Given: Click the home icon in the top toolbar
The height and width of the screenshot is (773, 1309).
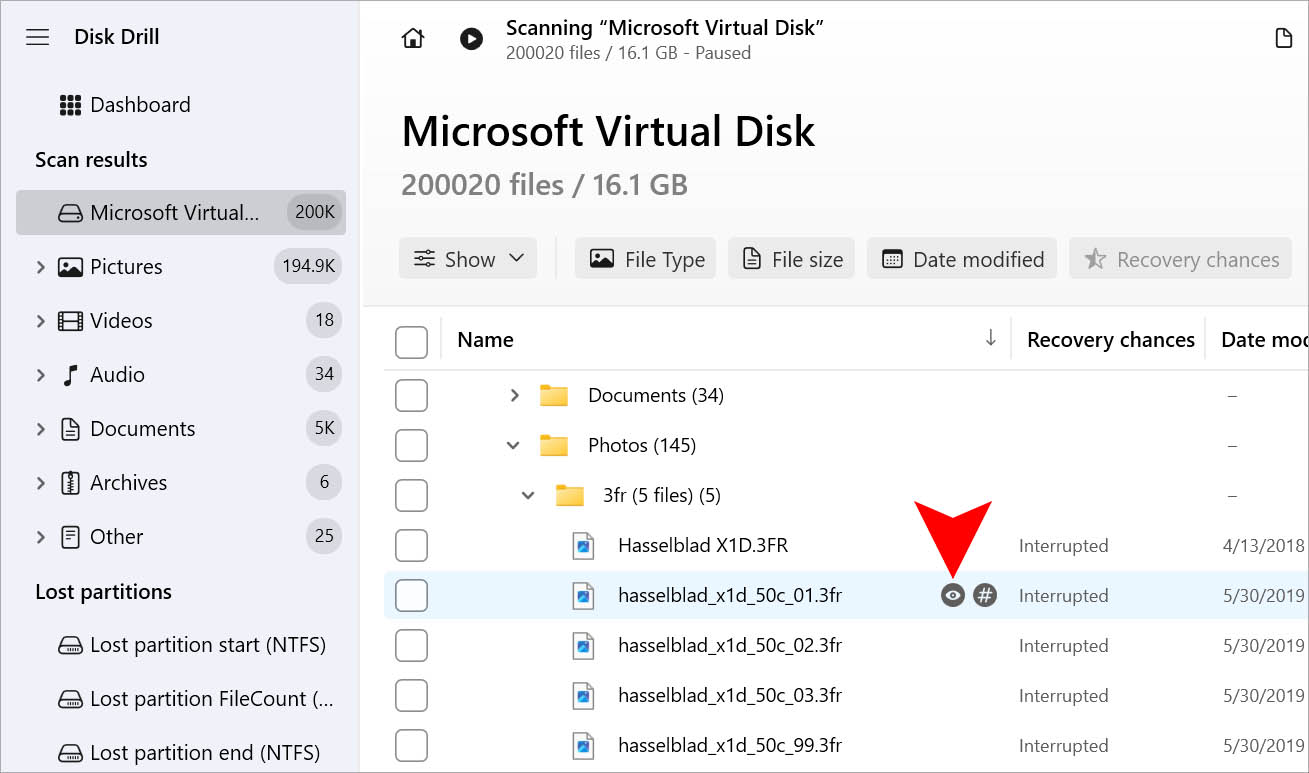Looking at the screenshot, I should click(412, 37).
